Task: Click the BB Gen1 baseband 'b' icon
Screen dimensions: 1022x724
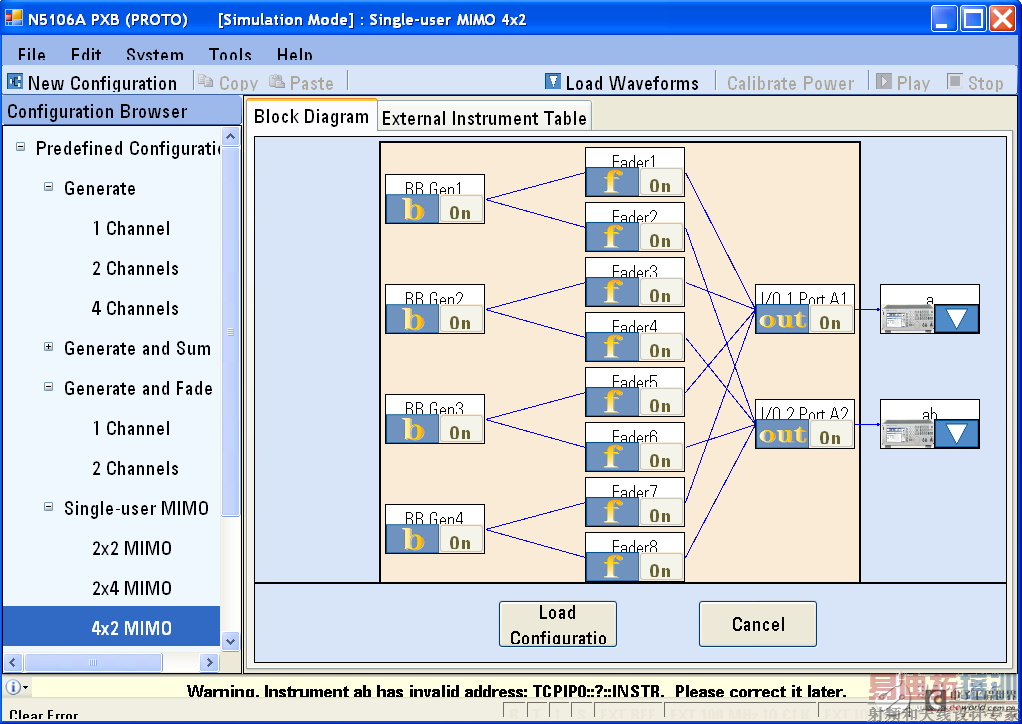Action: tap(412, 210)
